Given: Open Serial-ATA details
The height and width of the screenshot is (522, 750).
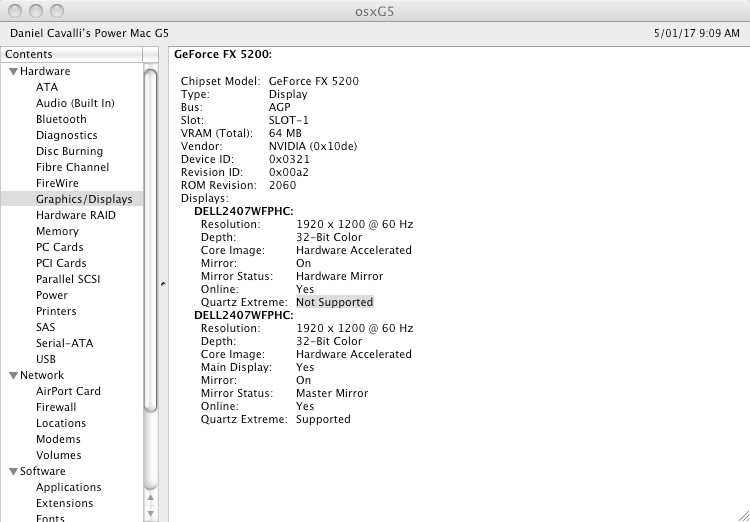Looking at the screenshot, I should tap(65, 343).
